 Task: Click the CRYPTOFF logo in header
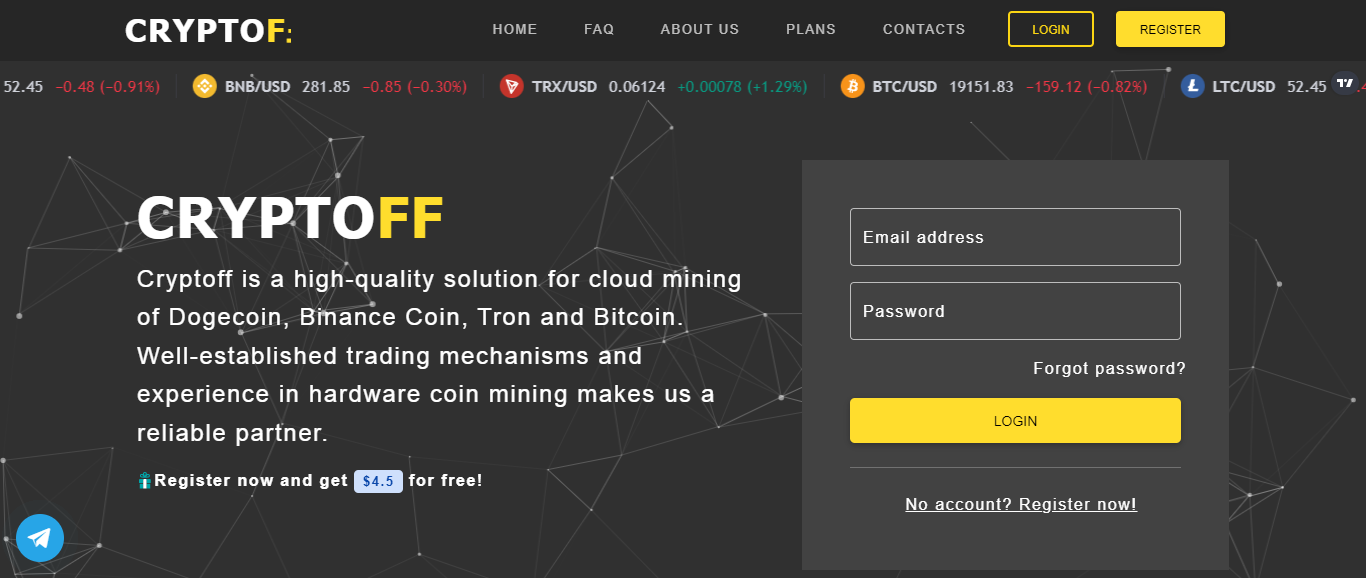pyautogui.click(x=209, y=31)
